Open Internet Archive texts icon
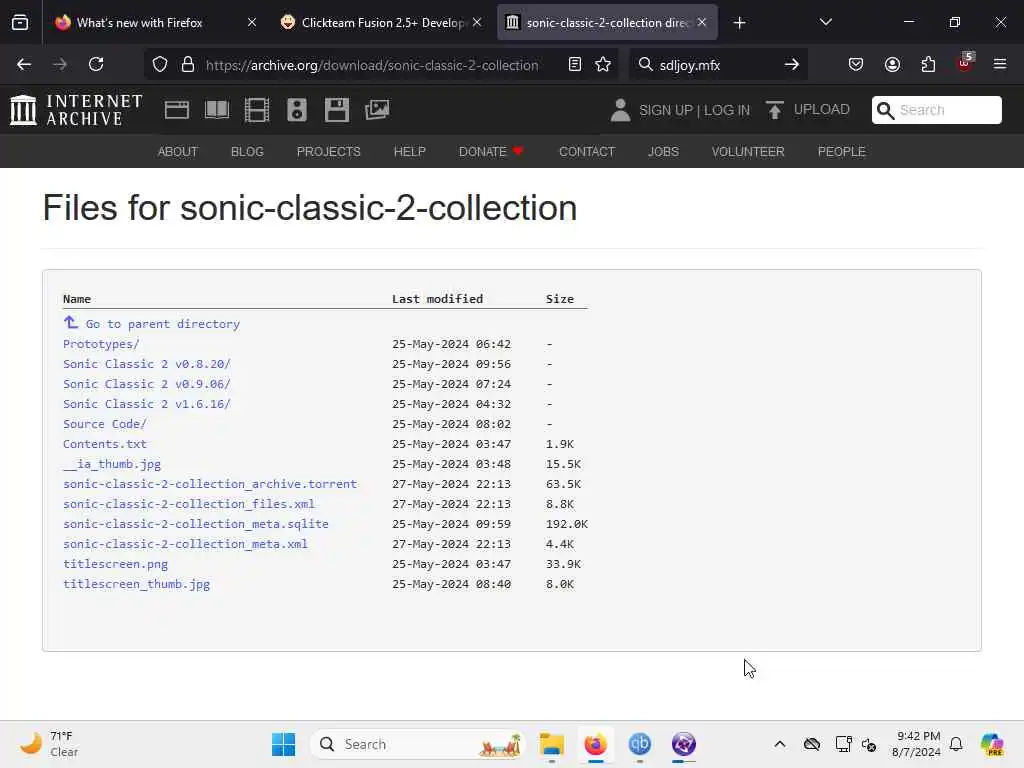 click(217, 110)
